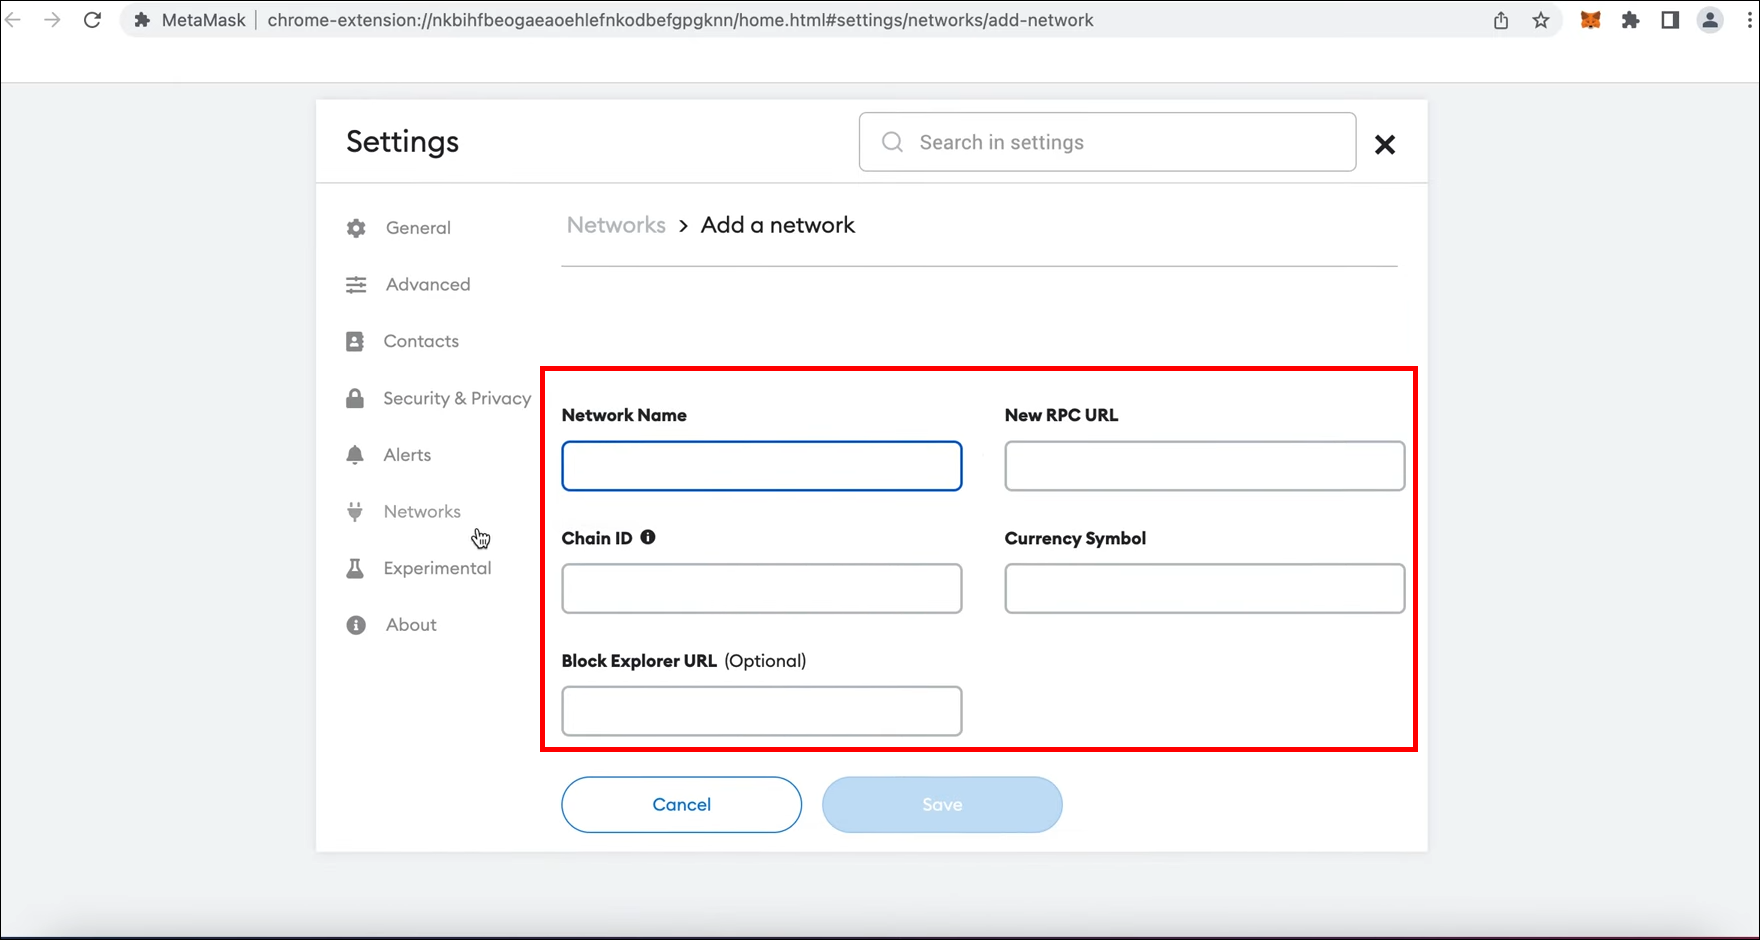The image size is (1760, 940).
Task: Close the Settings panel with X
Action: coord(1385,145)
